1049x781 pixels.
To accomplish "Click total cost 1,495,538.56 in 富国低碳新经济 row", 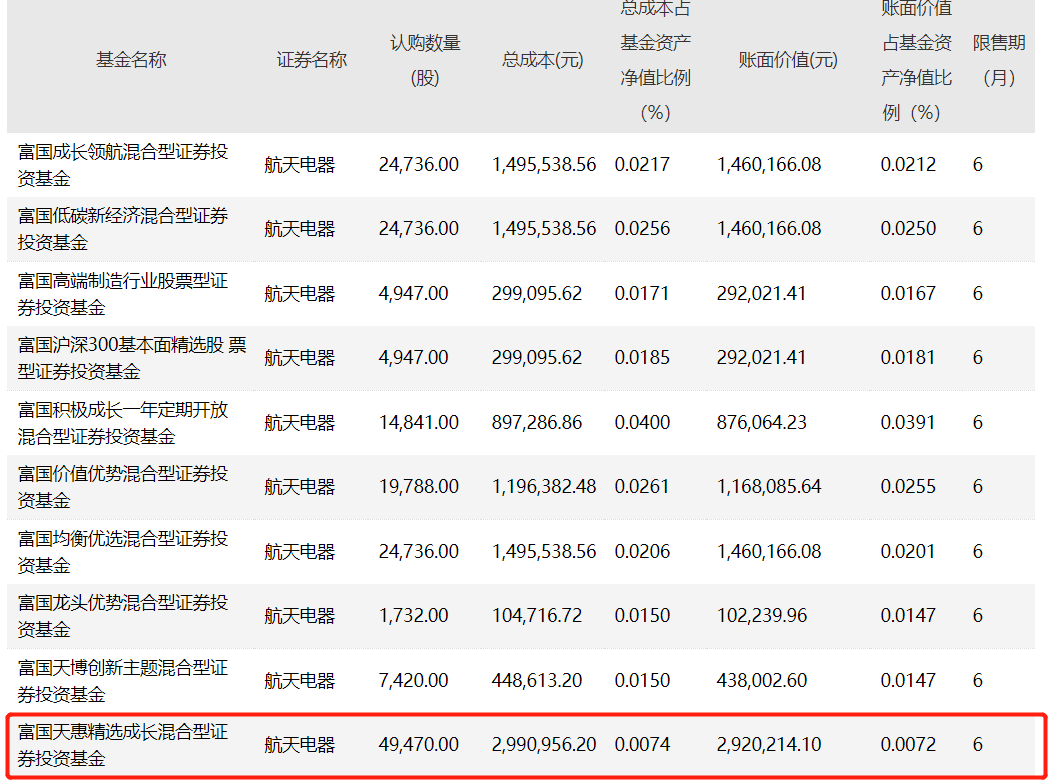I will 544,229.
